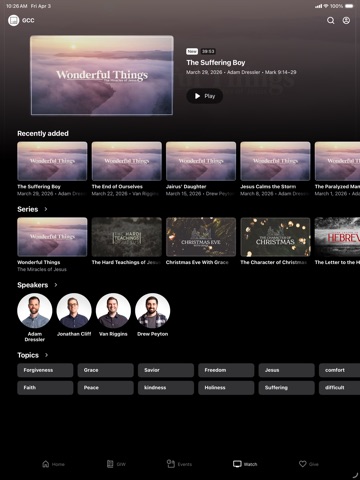Open The Hard Teachings of Jesus series
The width and height of the screenshot is (360, 480).
click(127, 237)
